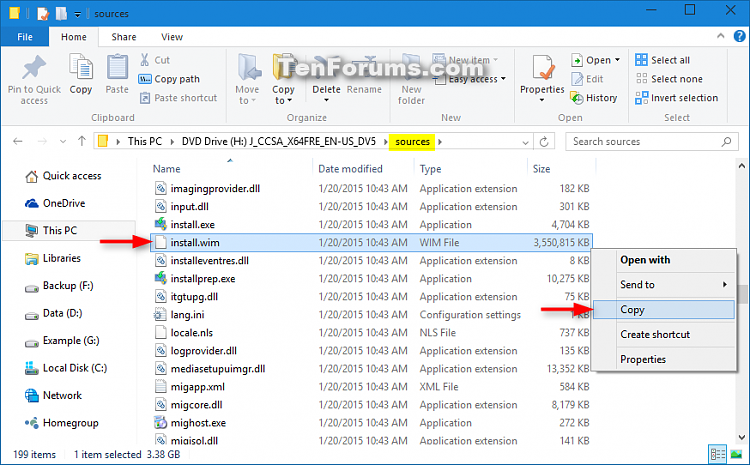The height and width of the screenshot is (465, 750).
Task: Sort by Name column header
Action: (166, 169)
